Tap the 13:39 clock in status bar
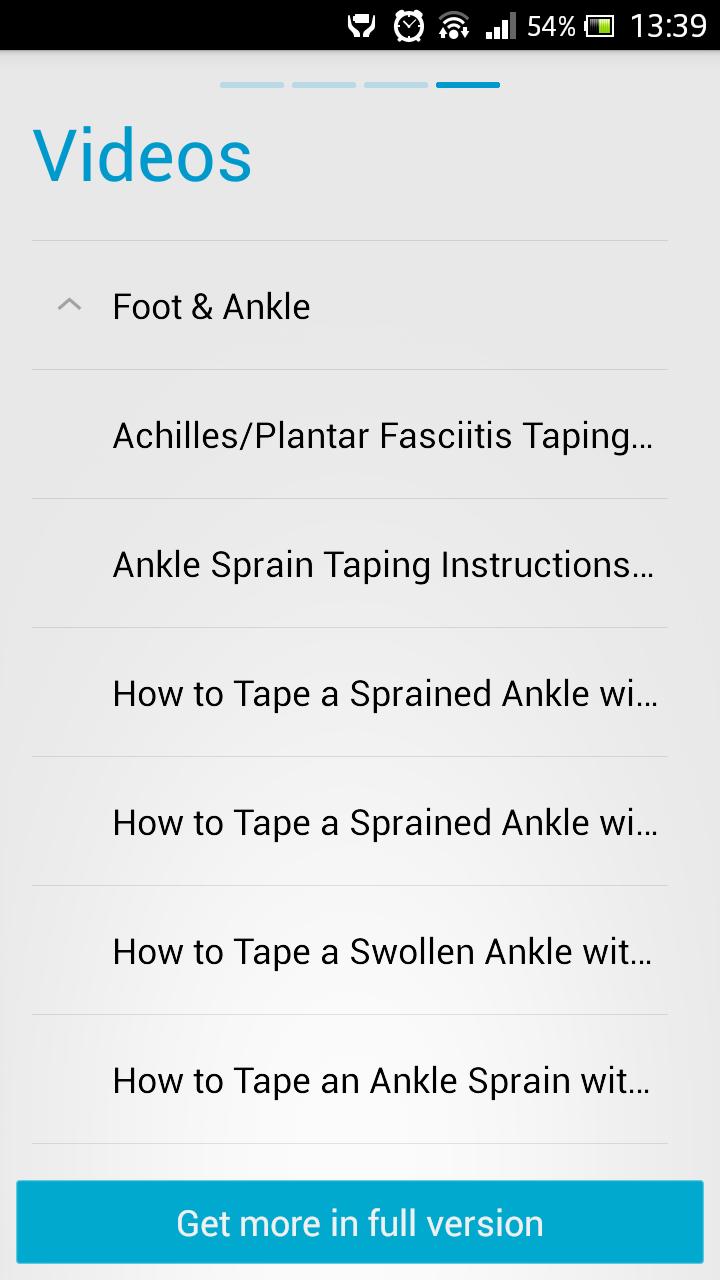The height and width of the screenshot is (1280, 720). coord(668,26)
